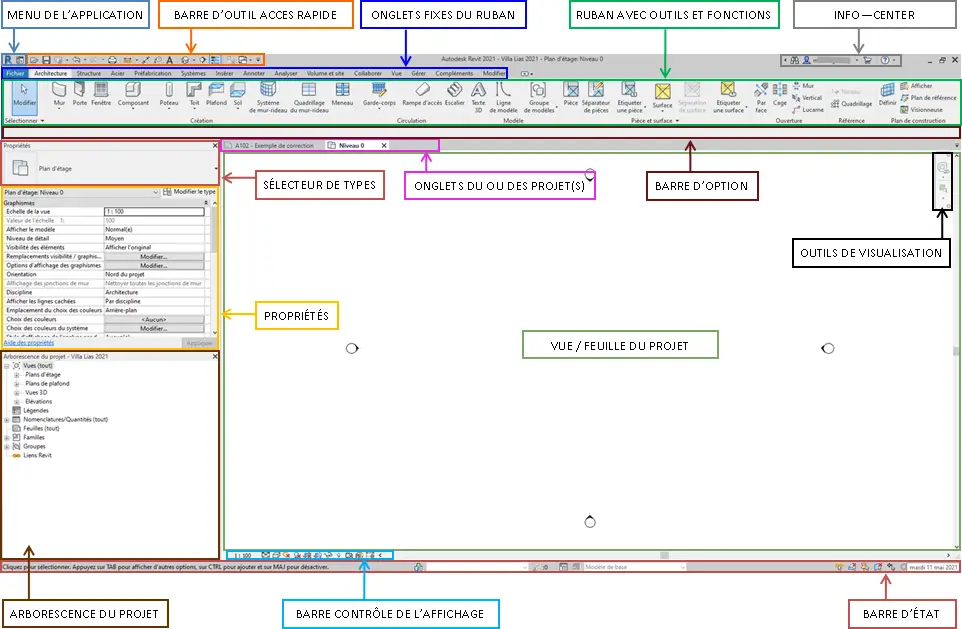The height and width of the screenshot is (629, 962).
Task: Print using the quick access printer icon
Action: pyautogui.click(x=112, y=60)
